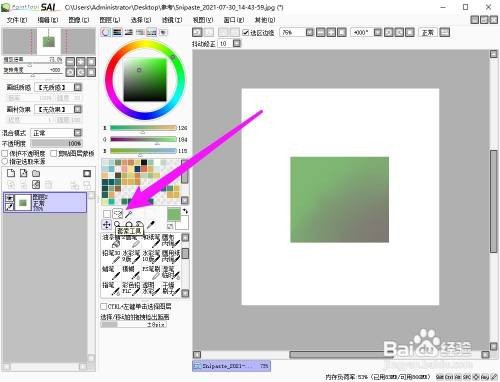Viewport: 500px width, 382px height.
Task: Enable 剪贴图层蒙板 checkbox
Action: [53, 153]
